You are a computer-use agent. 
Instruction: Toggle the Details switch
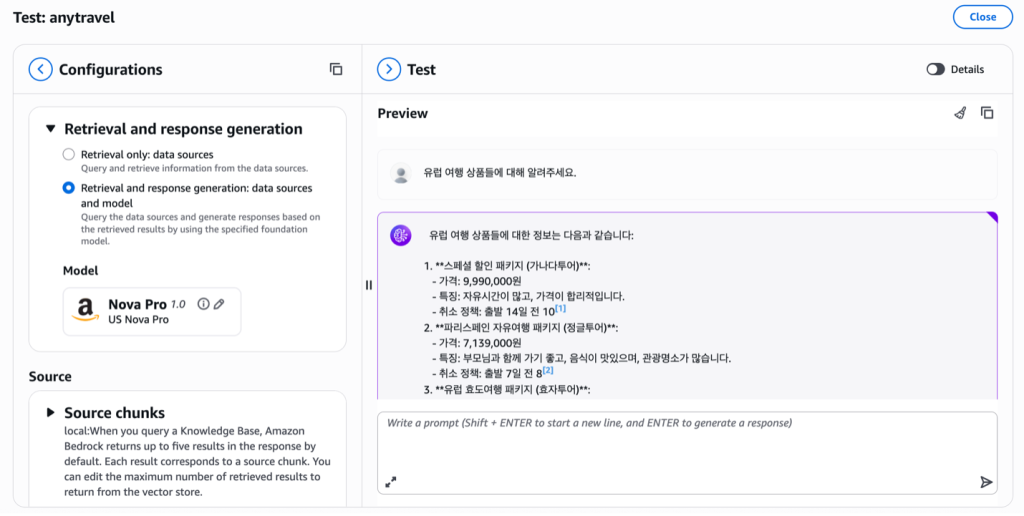tap(936, 69)
